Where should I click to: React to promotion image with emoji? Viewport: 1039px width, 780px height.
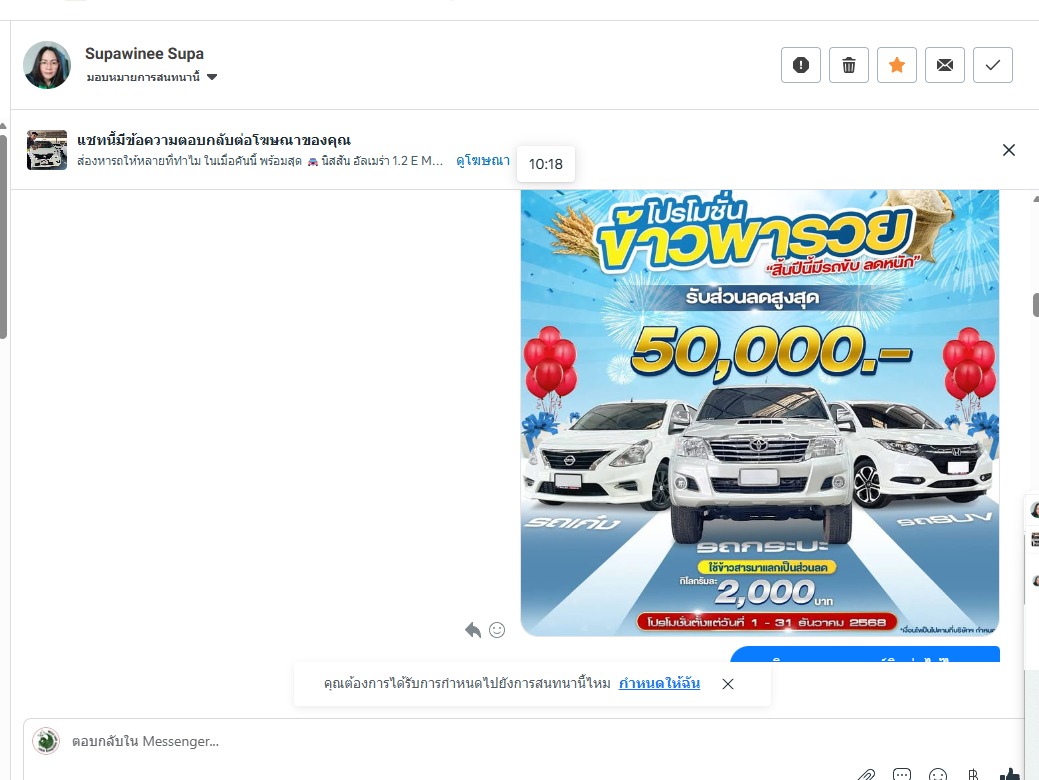coord(497,630)
